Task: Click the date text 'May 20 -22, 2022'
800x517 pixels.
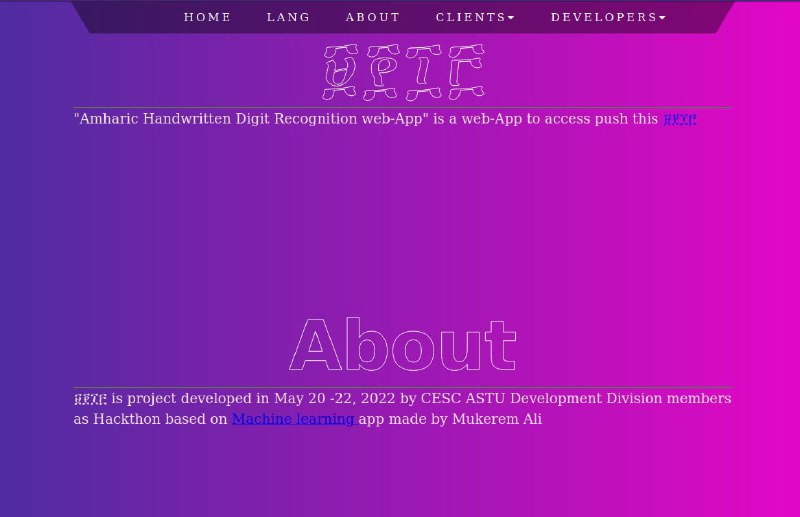Action: click(x=334, y=398)
